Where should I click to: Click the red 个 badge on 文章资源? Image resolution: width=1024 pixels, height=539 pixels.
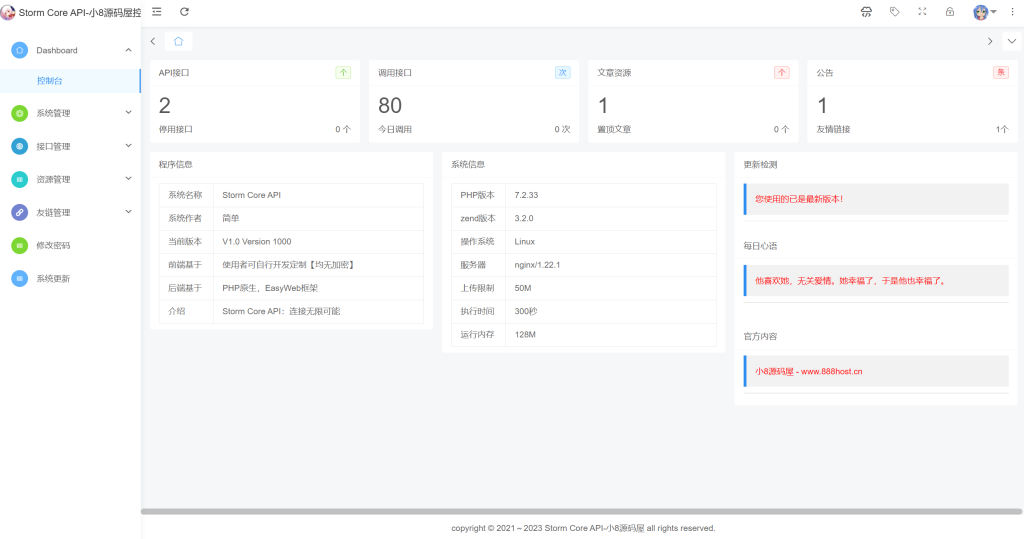[782, 73]
